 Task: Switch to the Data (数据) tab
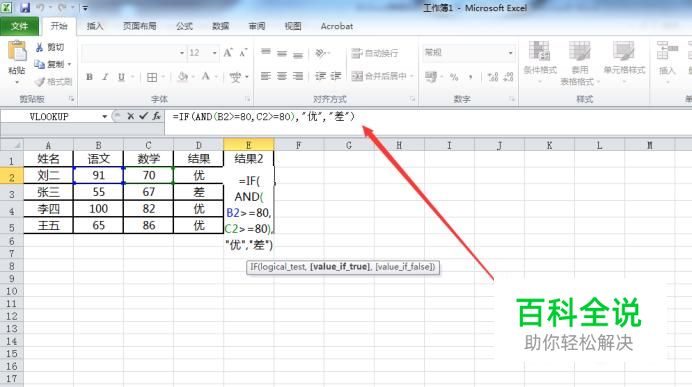tap(221, 26)
